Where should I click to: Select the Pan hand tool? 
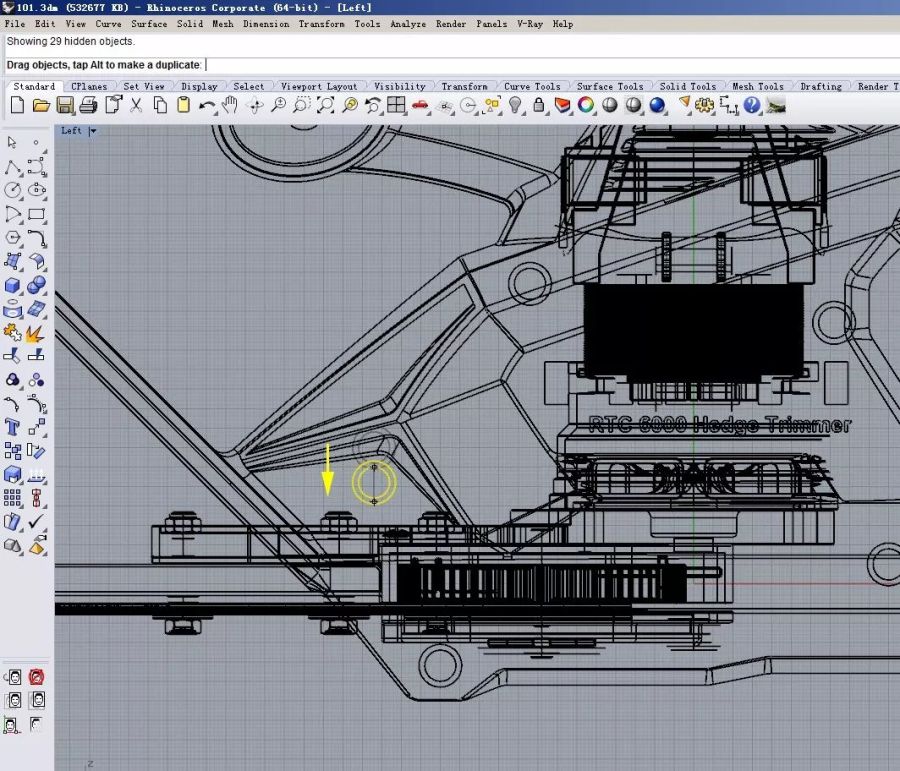pyautogui.click(x=230, y=105)
